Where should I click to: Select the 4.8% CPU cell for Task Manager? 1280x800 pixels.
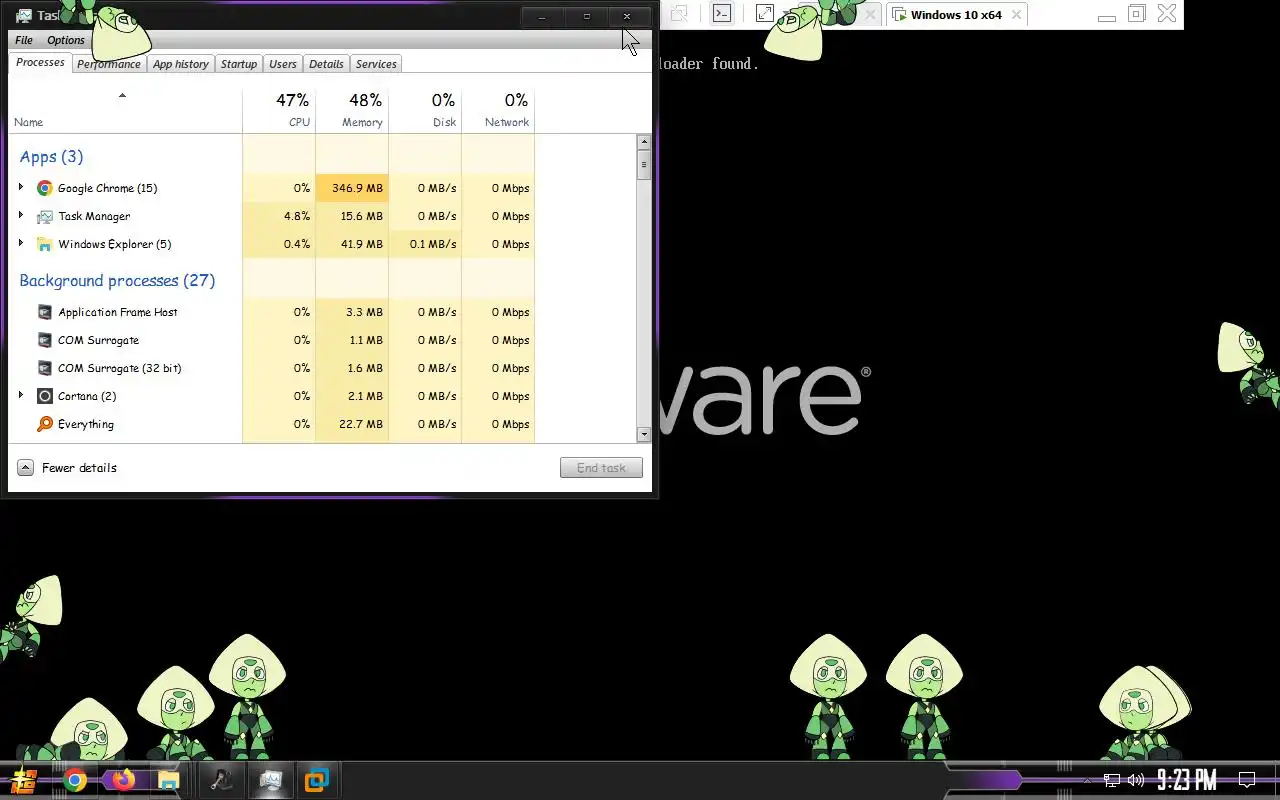[x=279, y=216]
